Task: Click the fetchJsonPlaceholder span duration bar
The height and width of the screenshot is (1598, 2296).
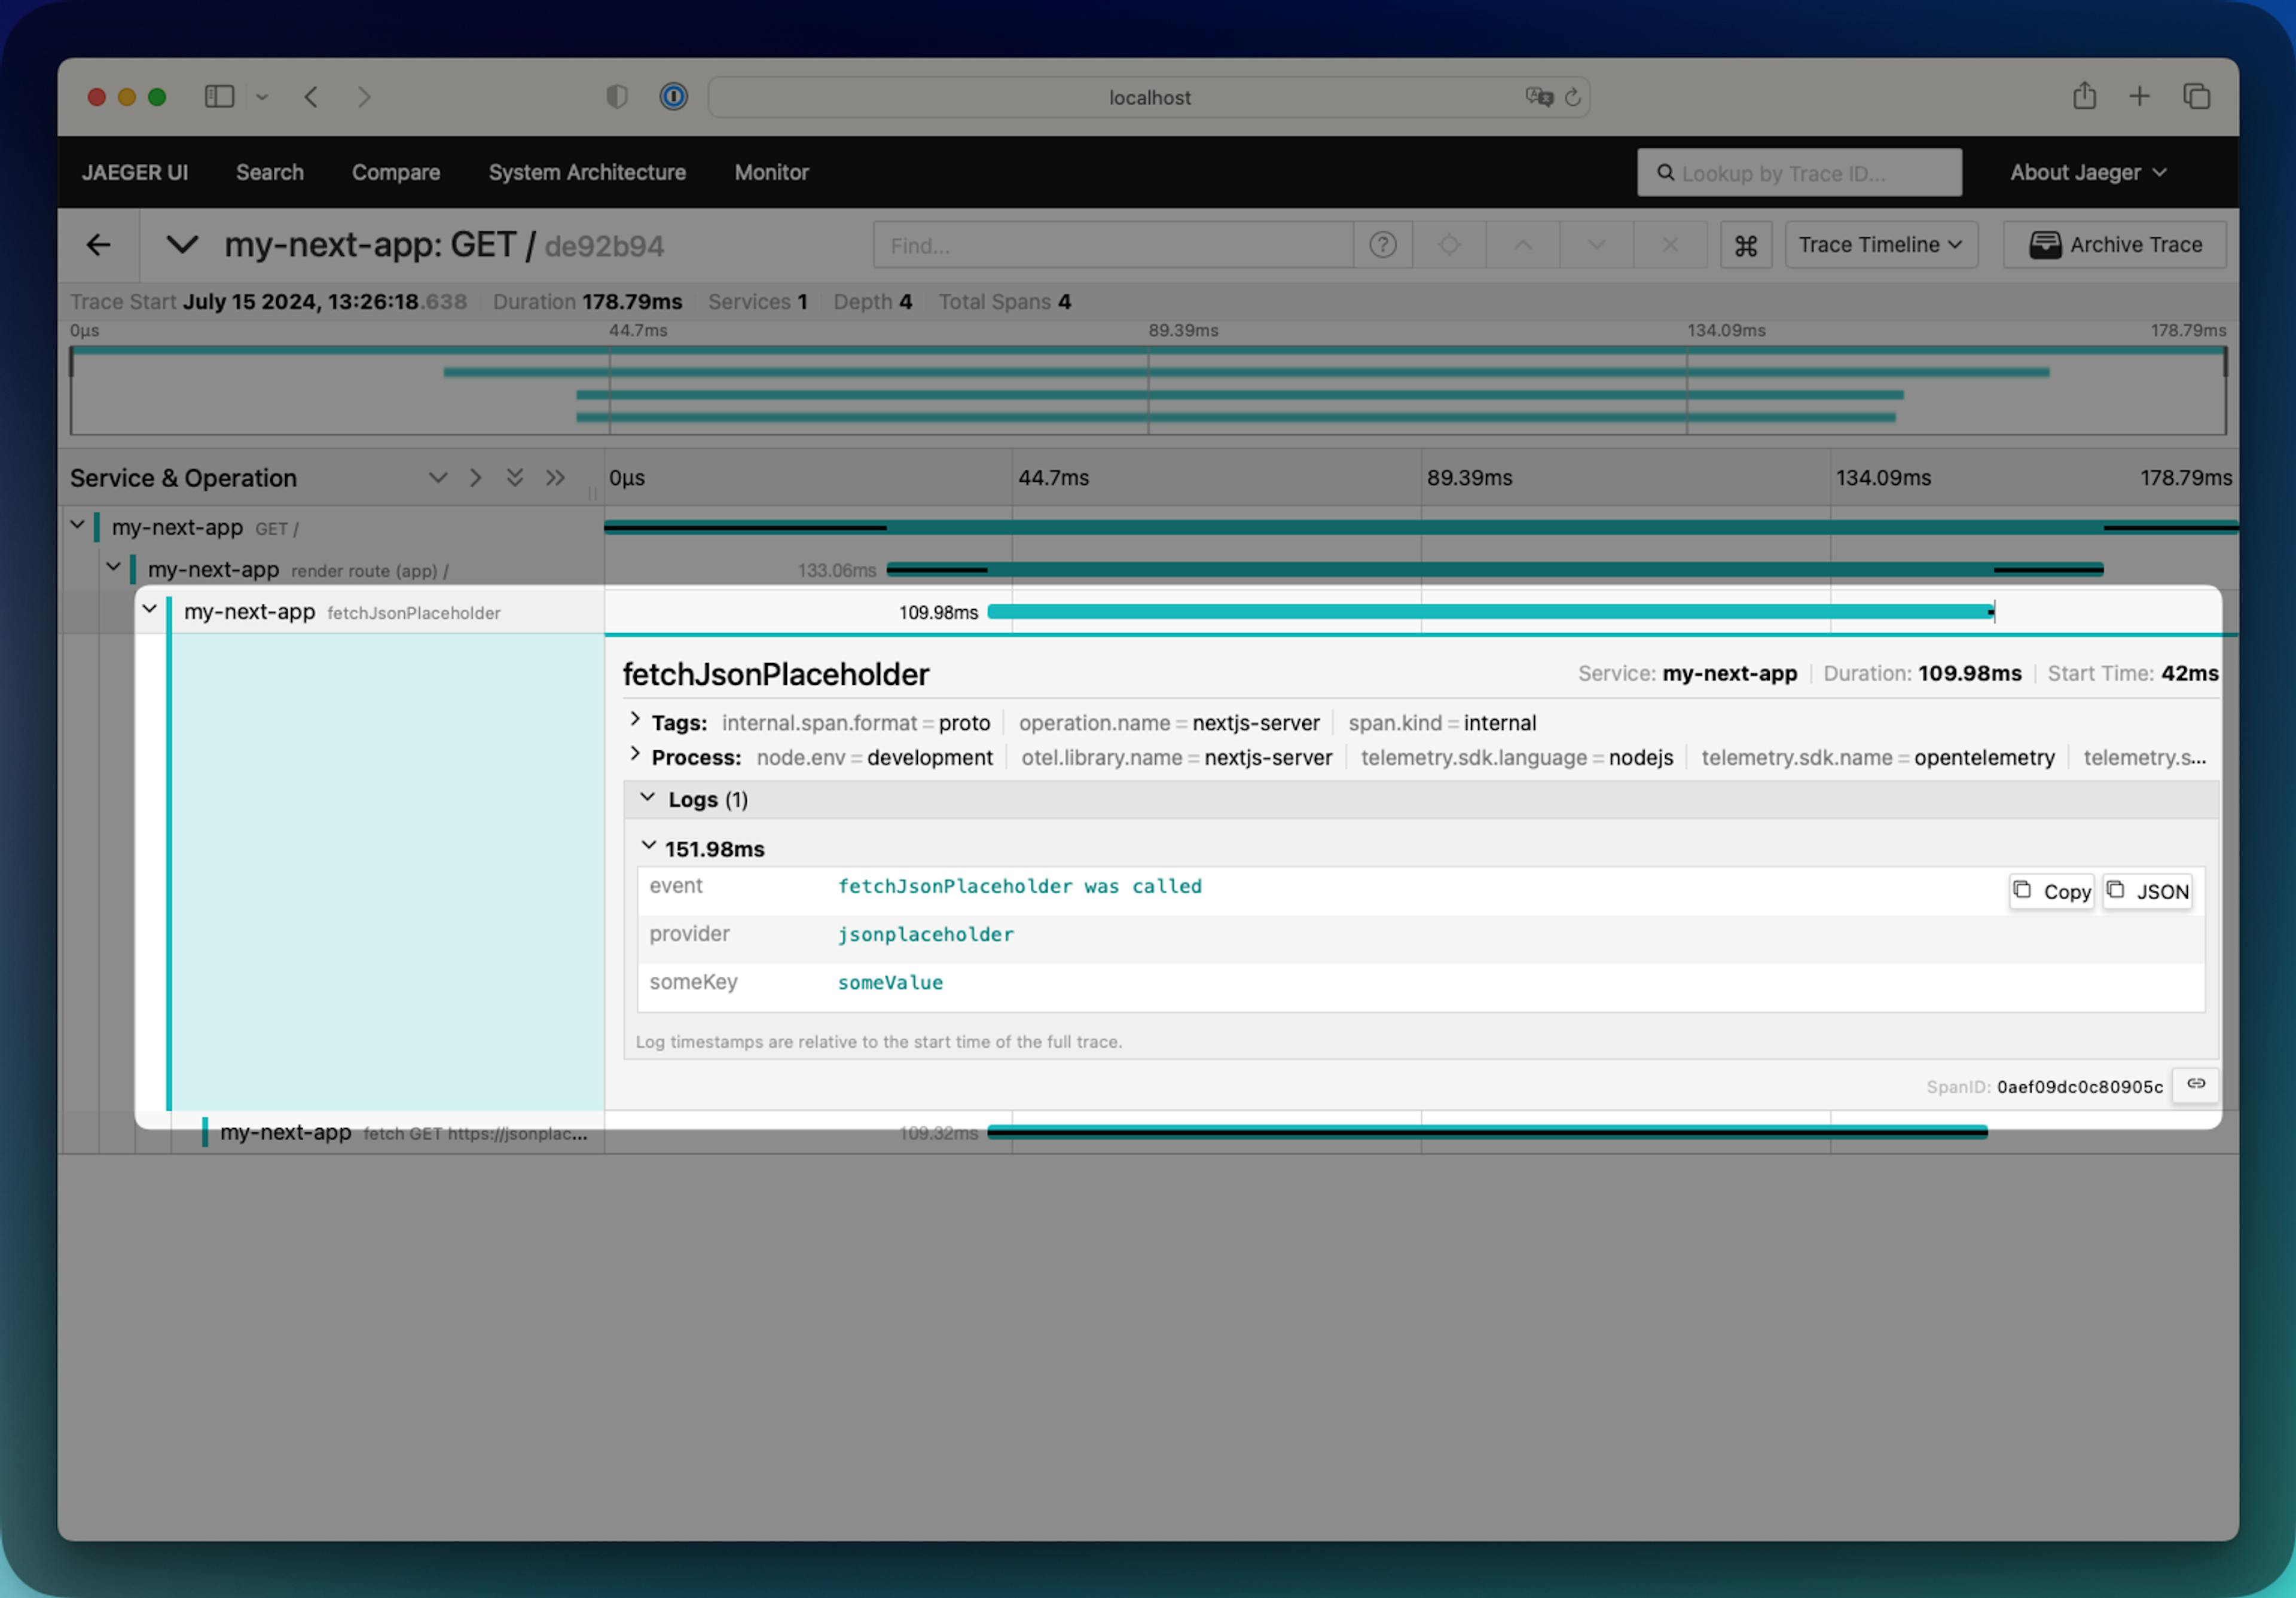Action: 1490,612
